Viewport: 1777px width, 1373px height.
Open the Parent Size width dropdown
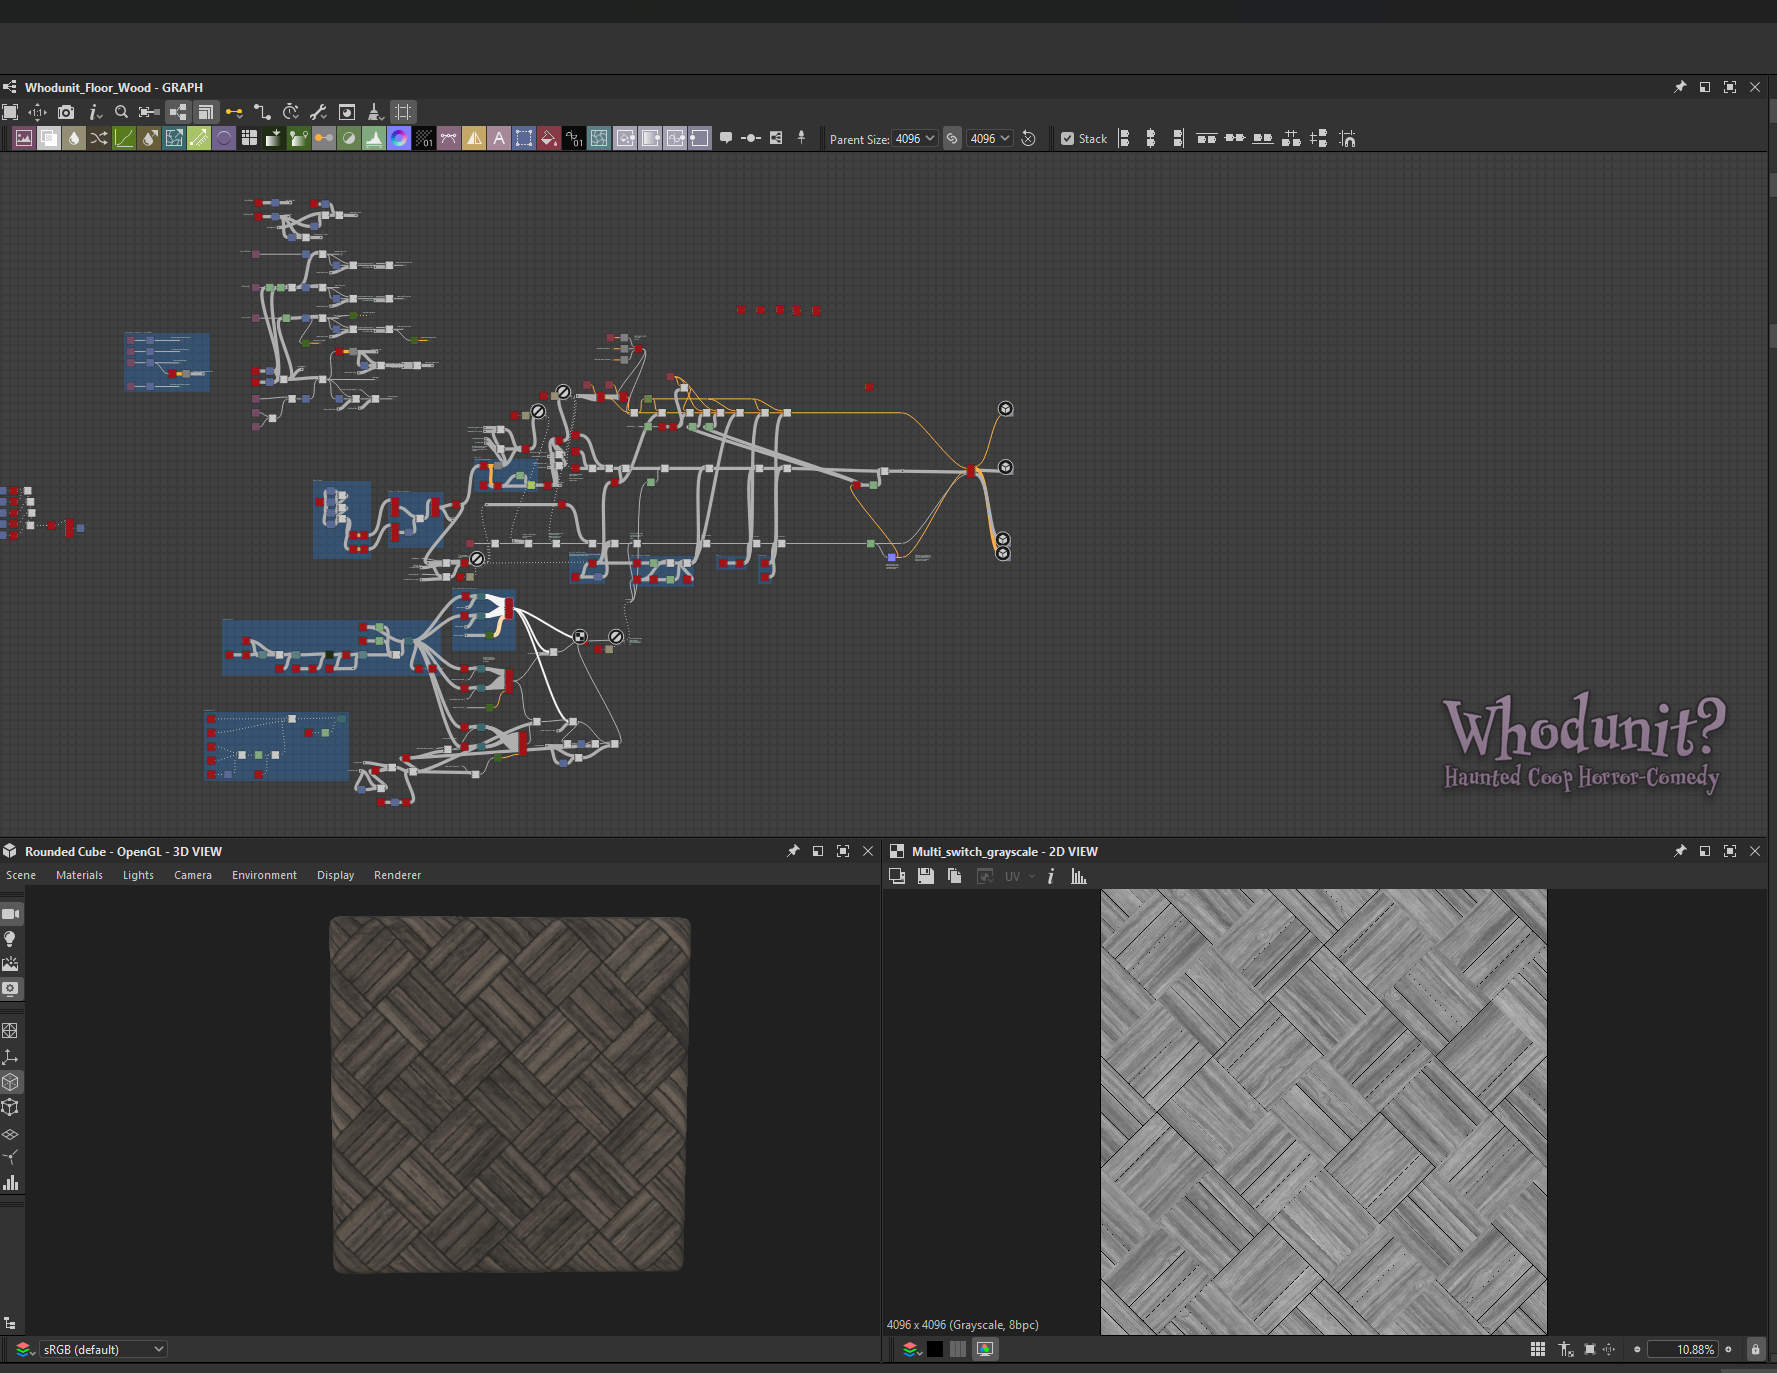pyautogui.click(x=914, y=138)
